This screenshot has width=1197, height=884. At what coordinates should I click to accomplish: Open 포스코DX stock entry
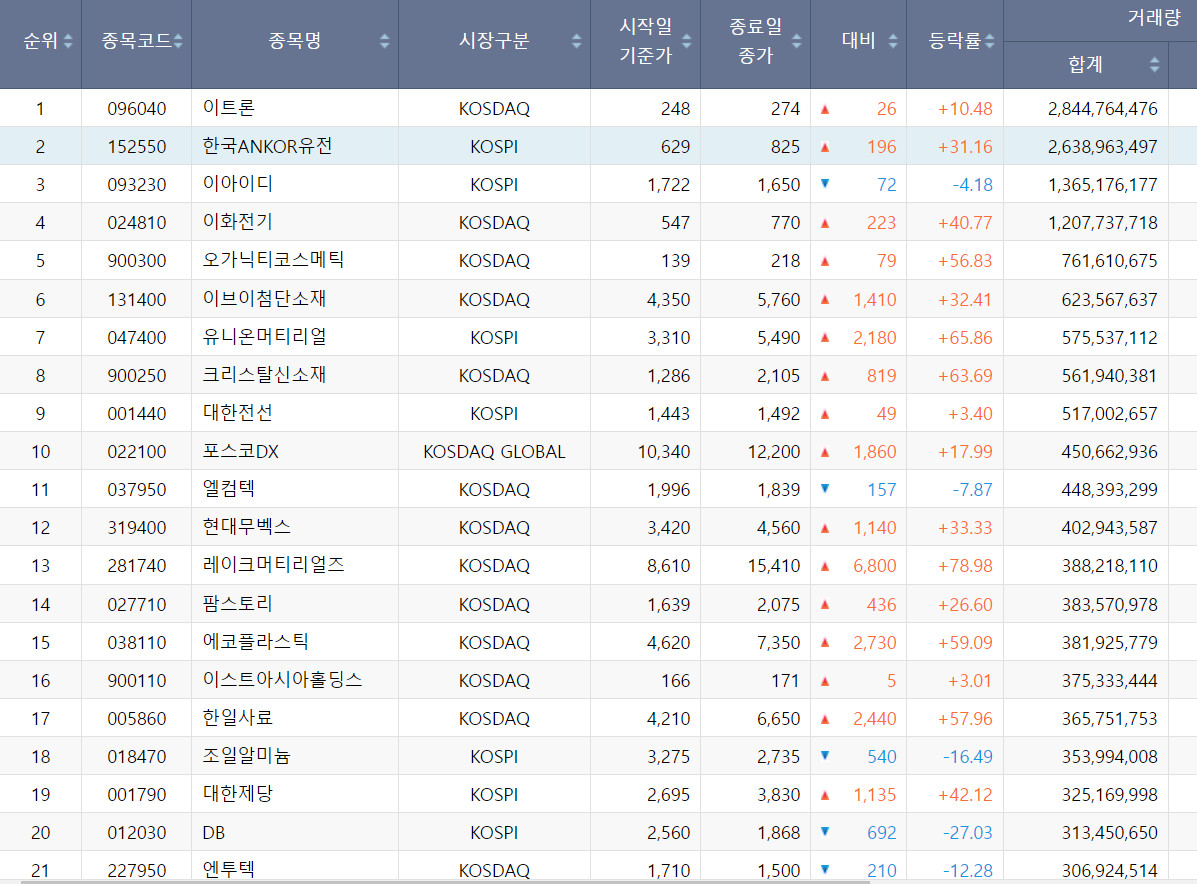pos(240,451)
